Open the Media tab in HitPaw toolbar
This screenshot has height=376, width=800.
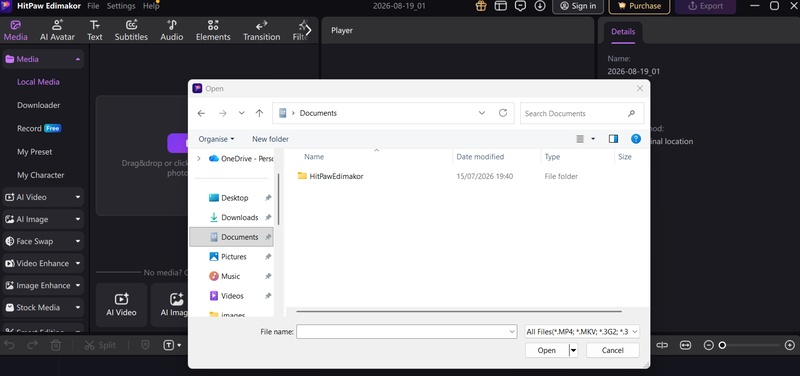[x=16, y=30]
